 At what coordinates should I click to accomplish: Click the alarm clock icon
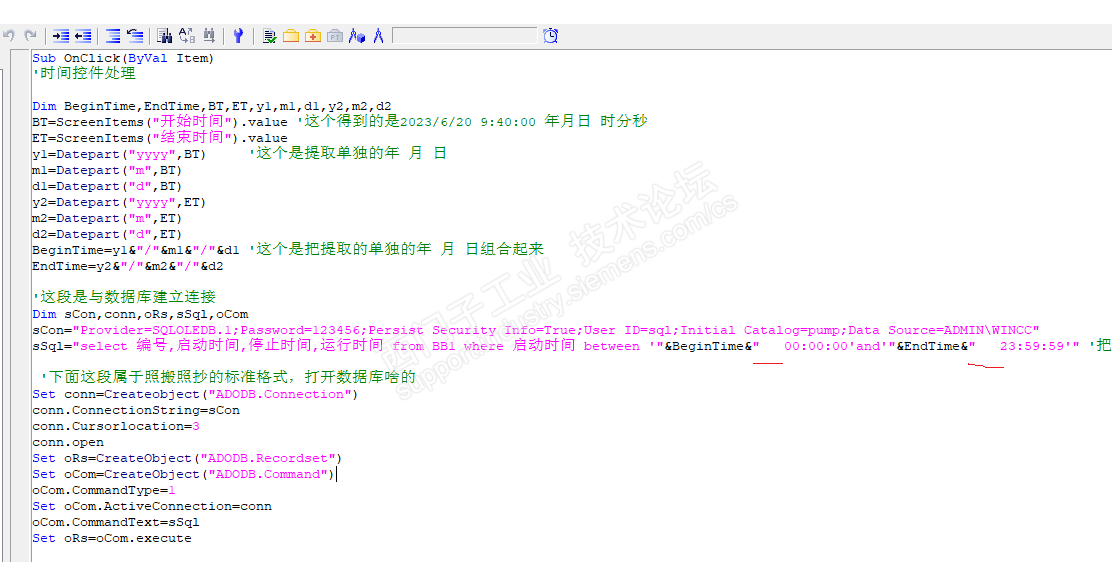pos(550,35)
